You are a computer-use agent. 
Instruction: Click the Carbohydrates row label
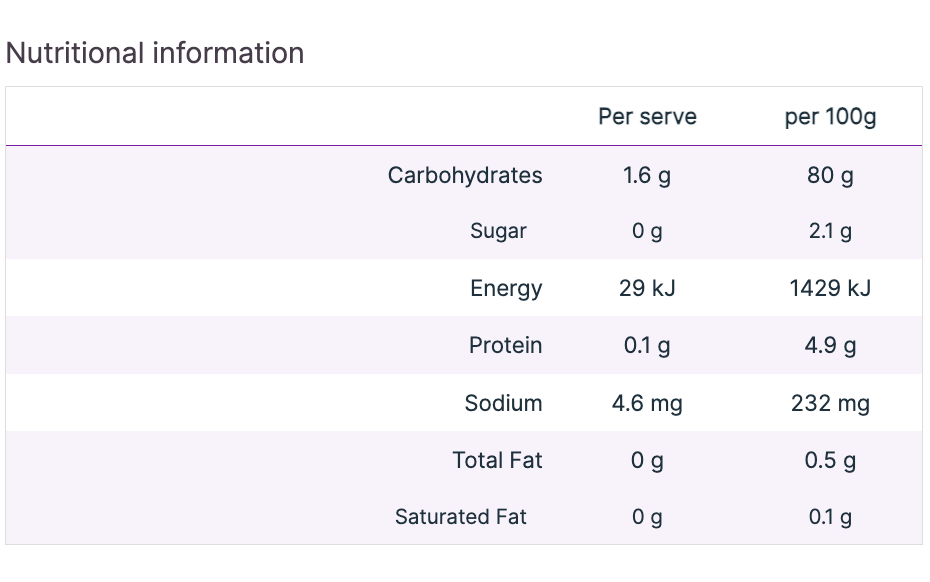click(x=465, y=175)
